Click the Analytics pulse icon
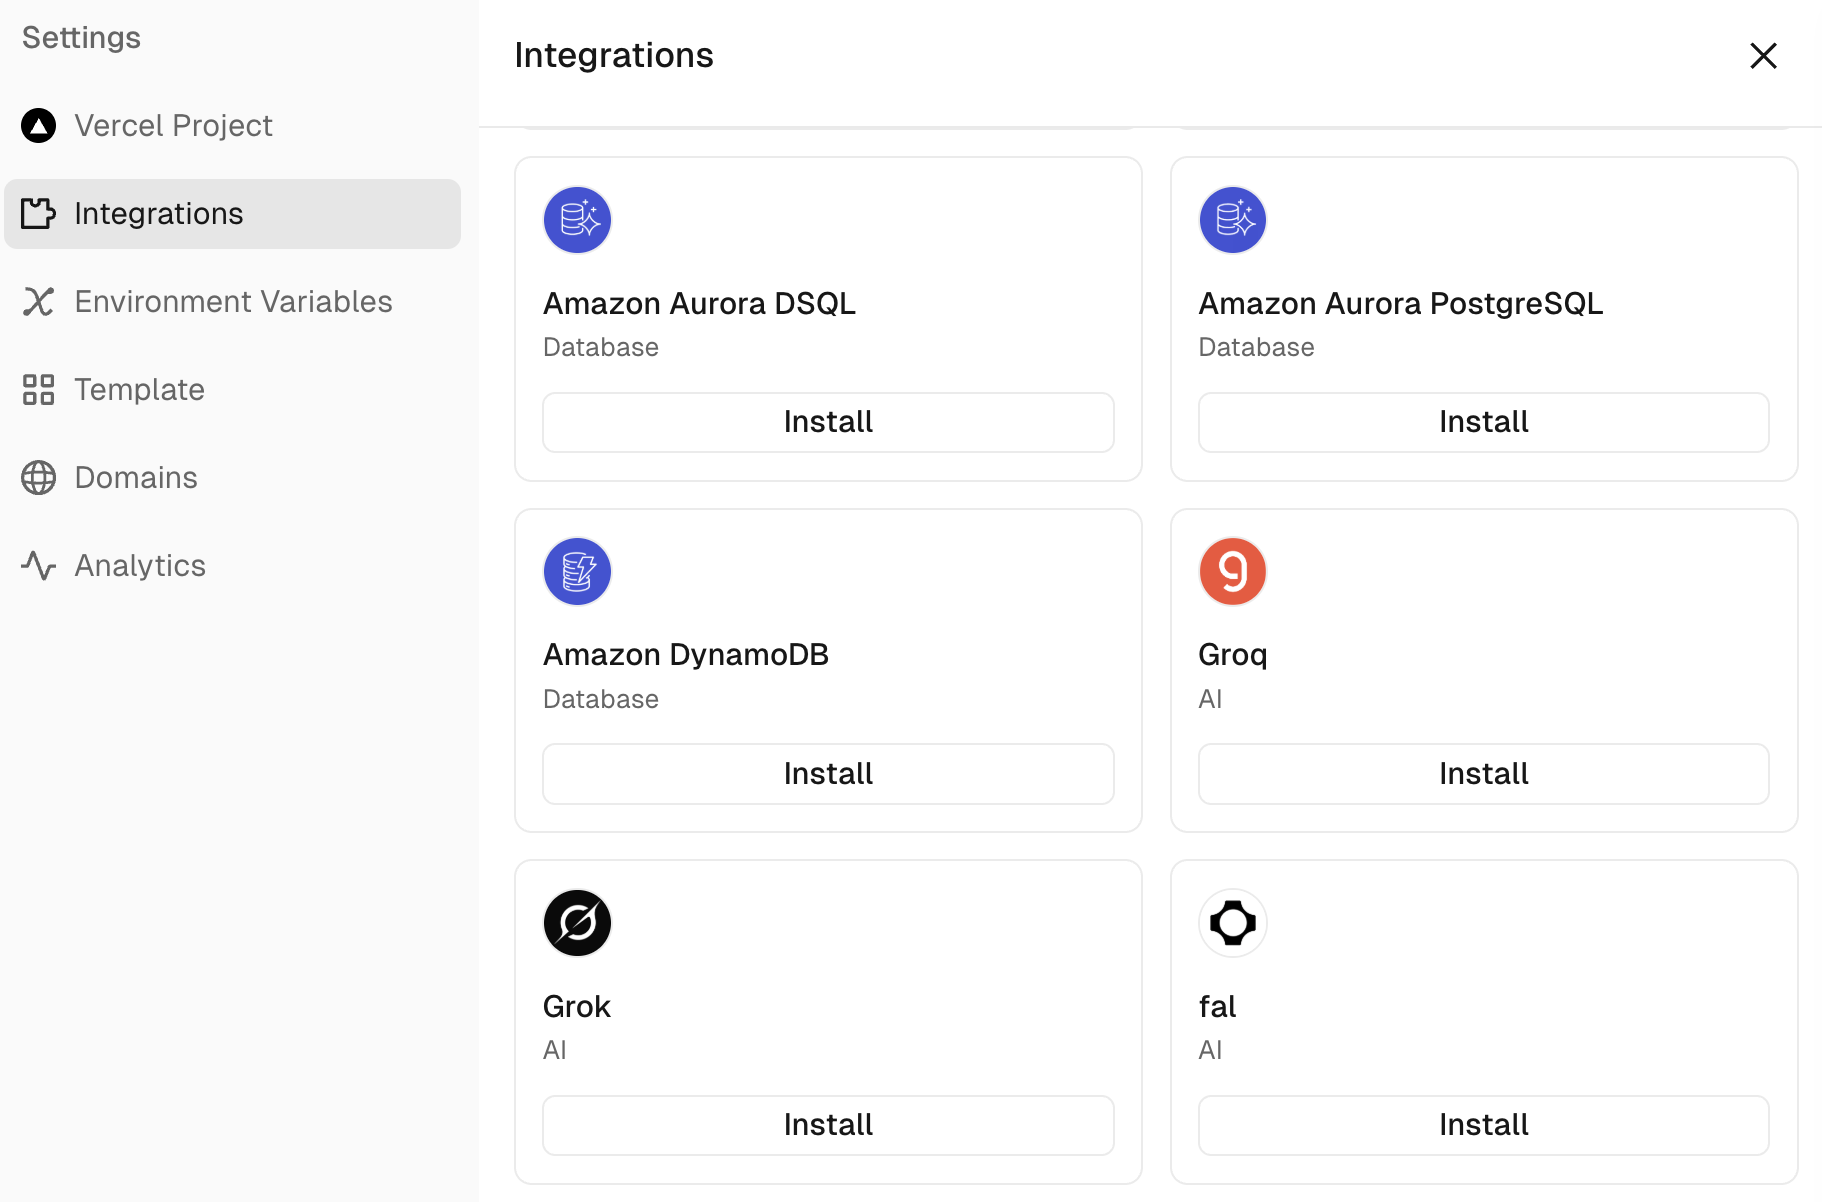This screenshot has height=1202, width=1822. point(39,566)
